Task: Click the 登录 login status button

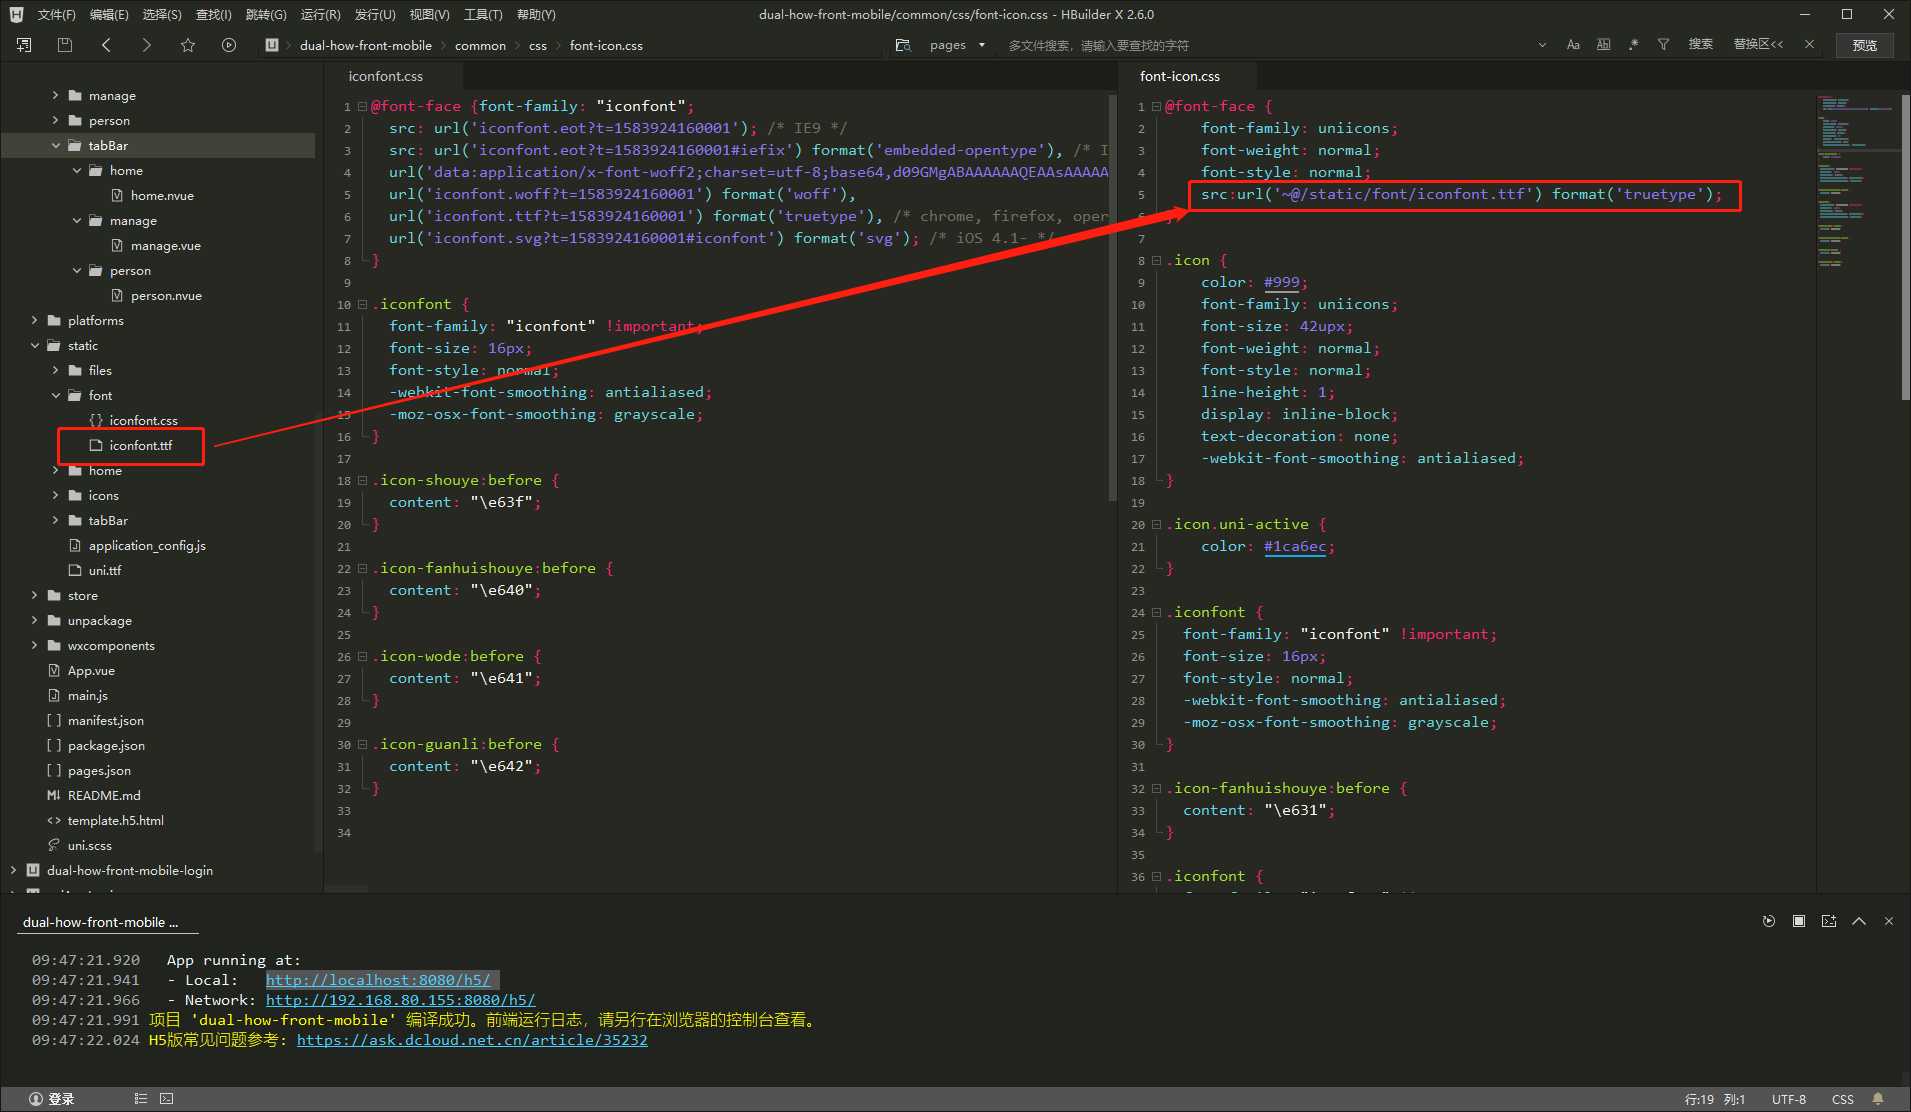Action: click(x=52, y=1099)
